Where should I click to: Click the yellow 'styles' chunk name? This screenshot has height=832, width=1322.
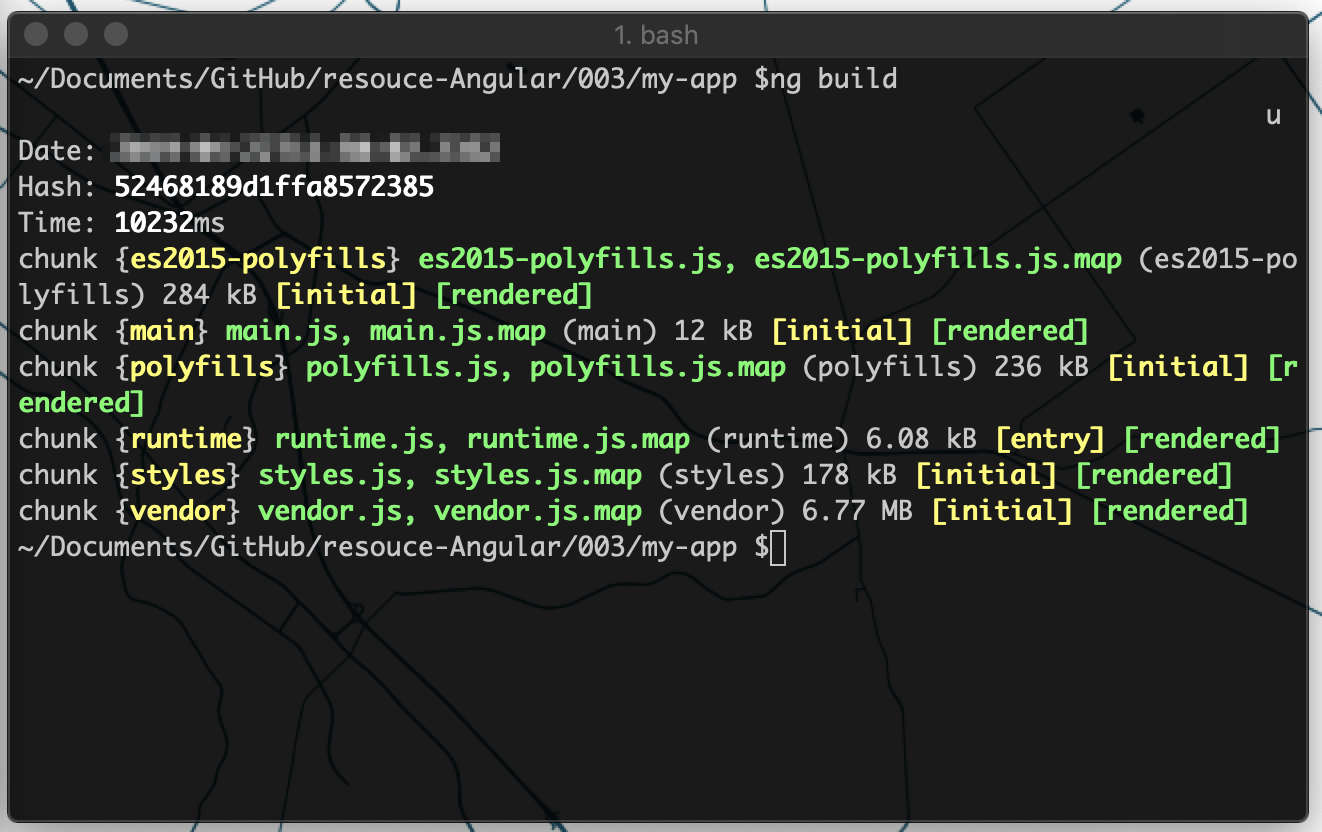pos(178,475)
